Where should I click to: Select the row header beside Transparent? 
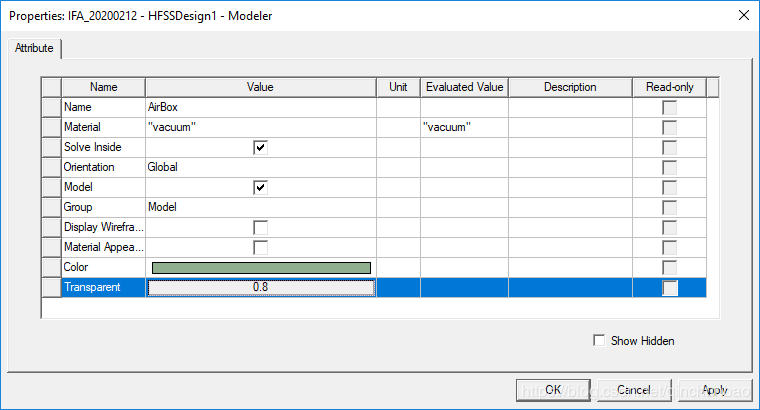point(51,287)
